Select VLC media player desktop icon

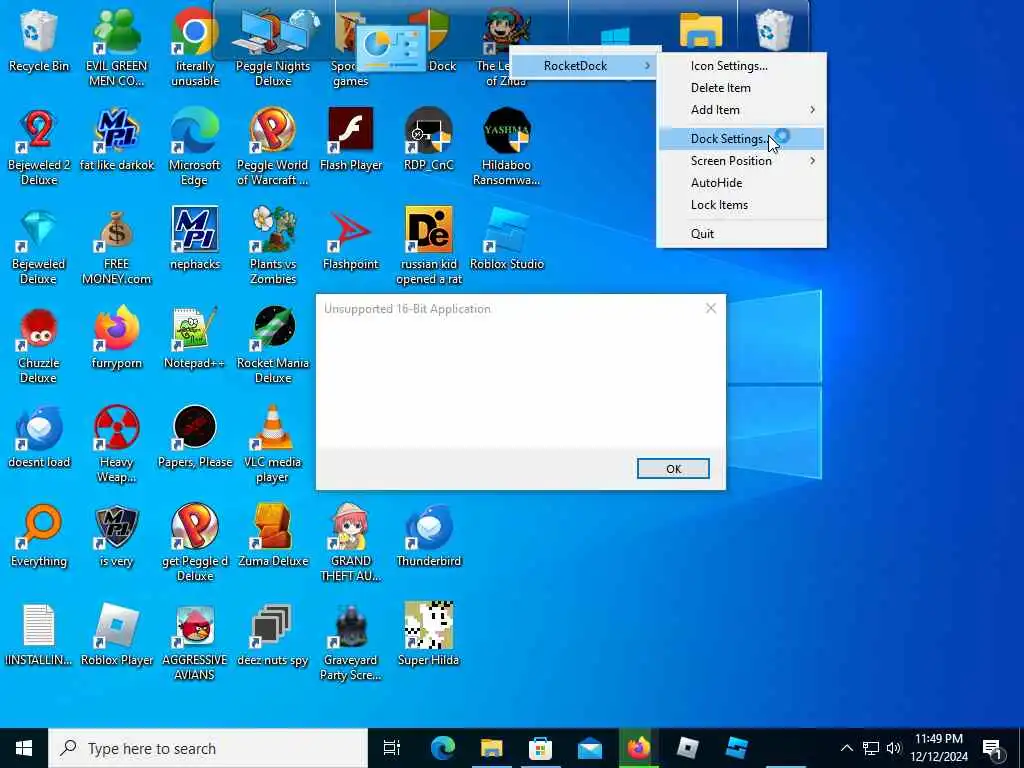273,444
